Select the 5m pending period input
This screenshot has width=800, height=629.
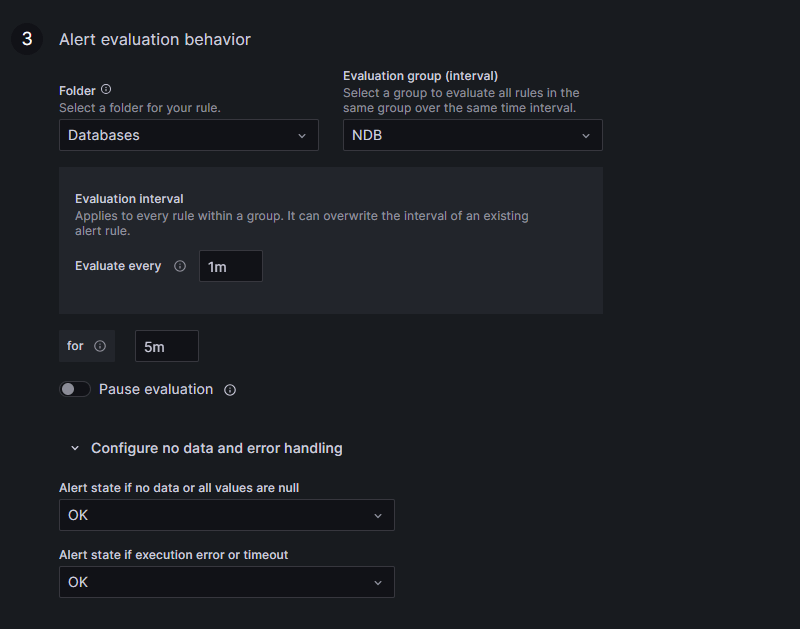tap(166, 344)
